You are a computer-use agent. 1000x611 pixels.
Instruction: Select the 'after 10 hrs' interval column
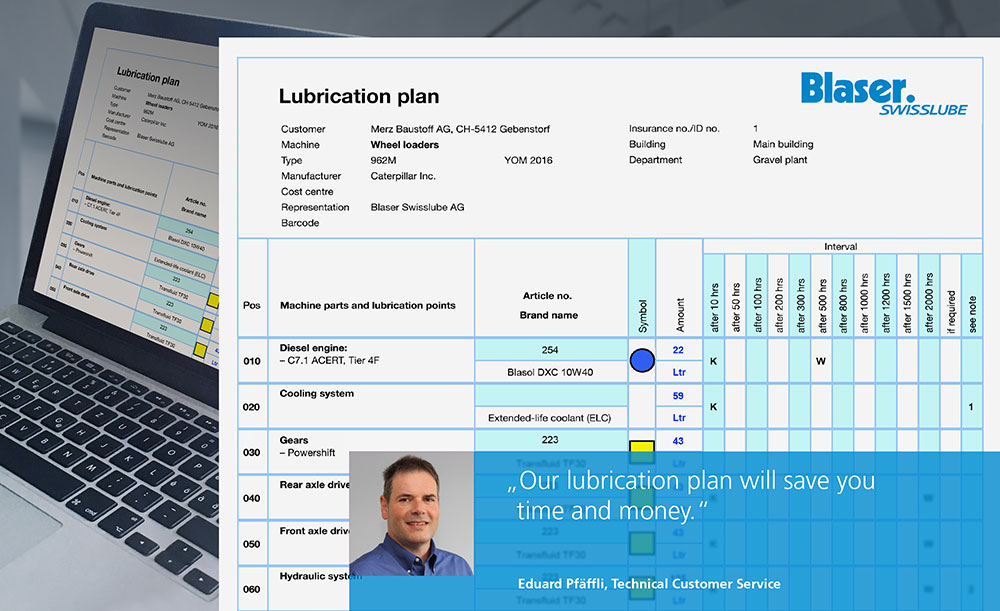point(714,308)
